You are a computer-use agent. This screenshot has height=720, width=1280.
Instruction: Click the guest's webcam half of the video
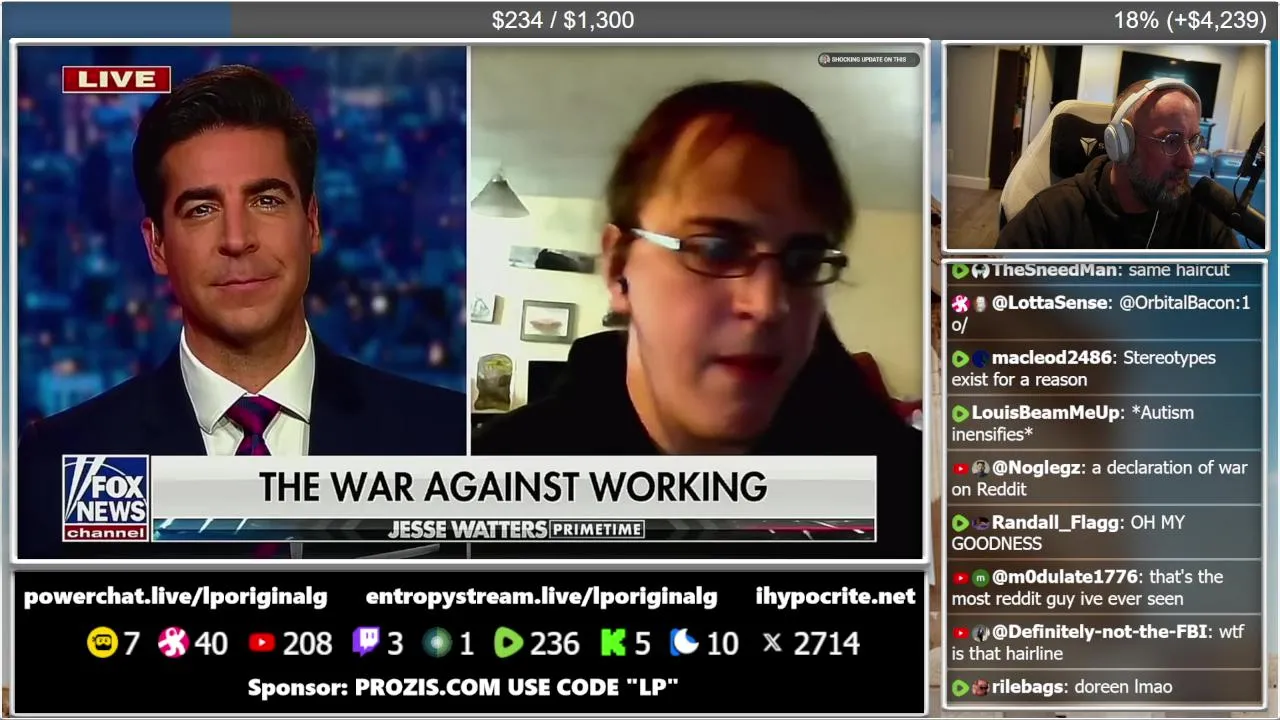(x=696, y=250)
